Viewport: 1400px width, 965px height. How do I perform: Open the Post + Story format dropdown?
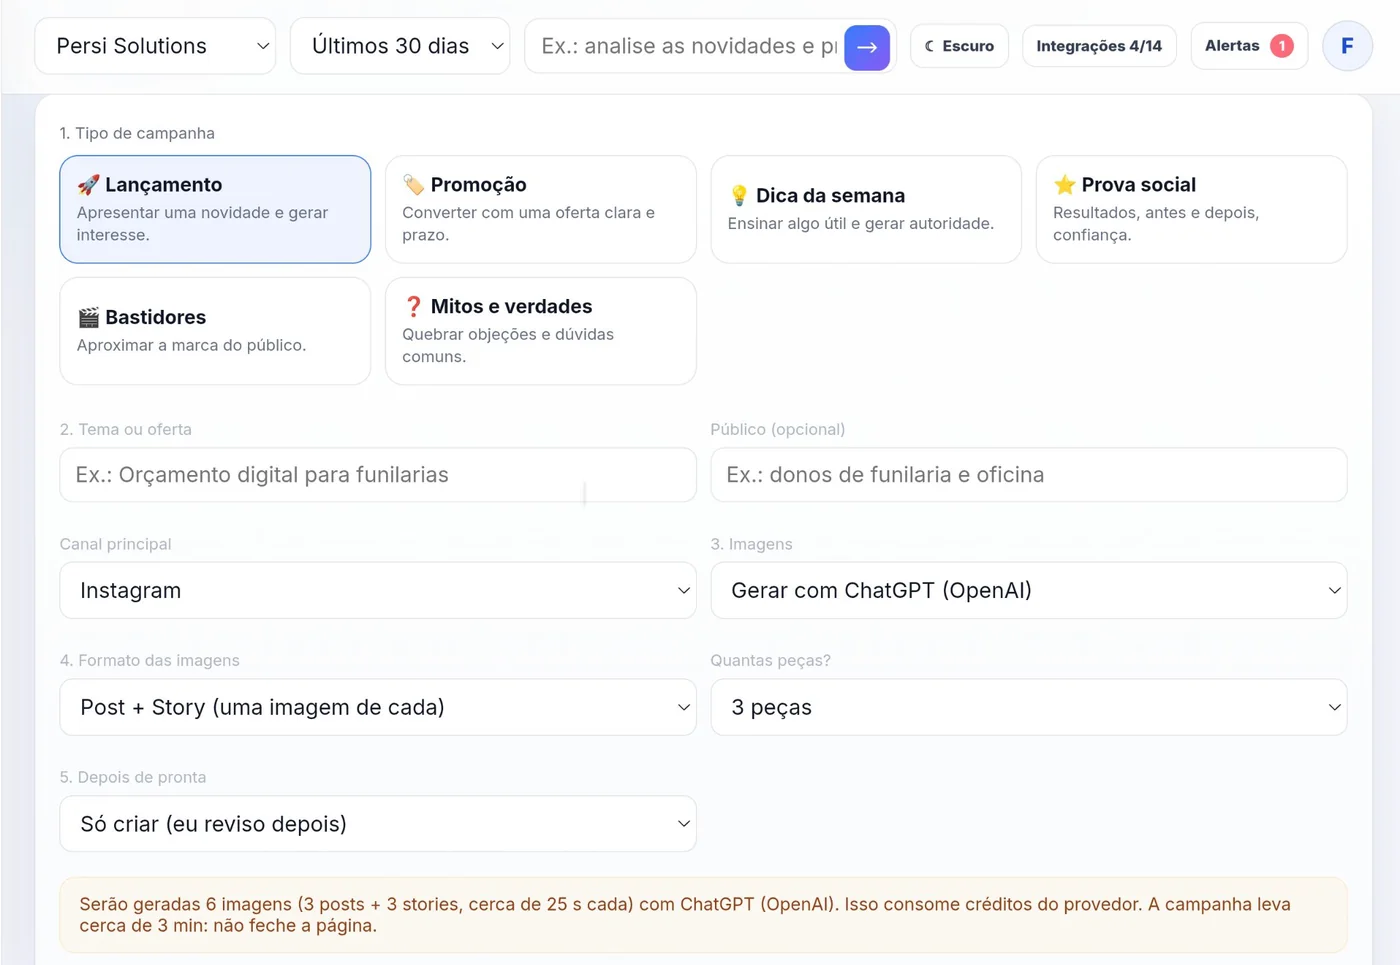378,708
